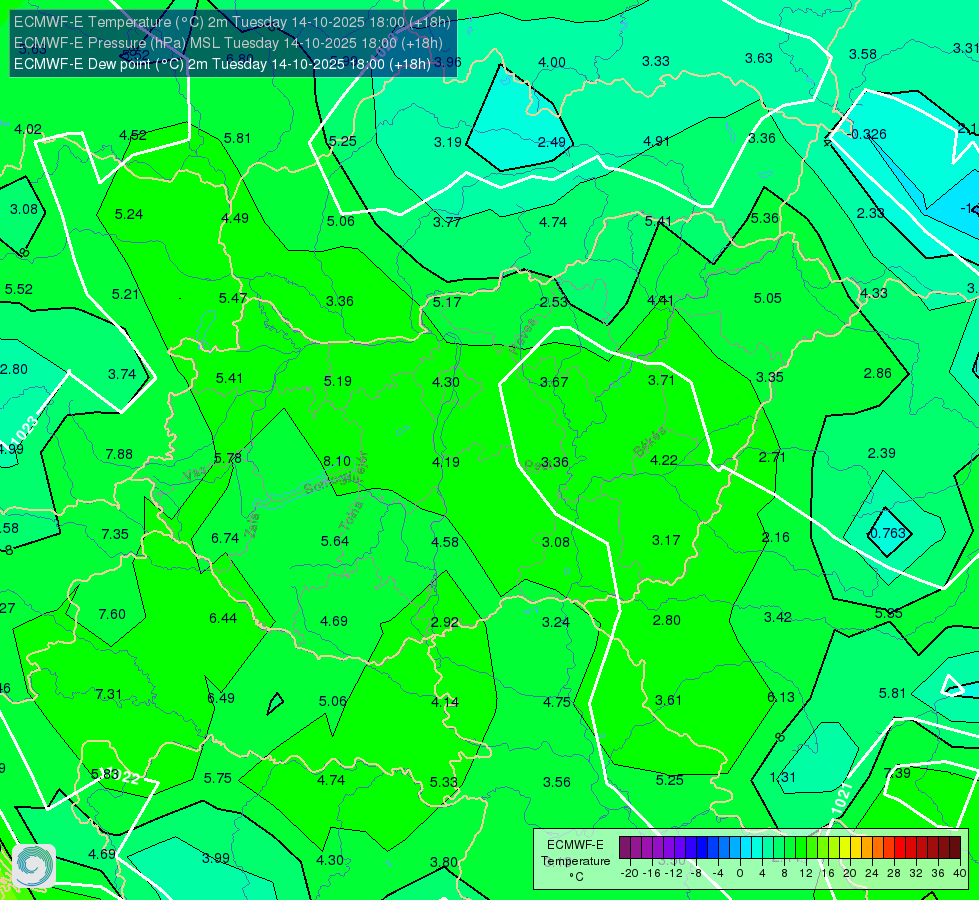Click the 2.49 temperature value
979x900 pixels.
(551, 142)
